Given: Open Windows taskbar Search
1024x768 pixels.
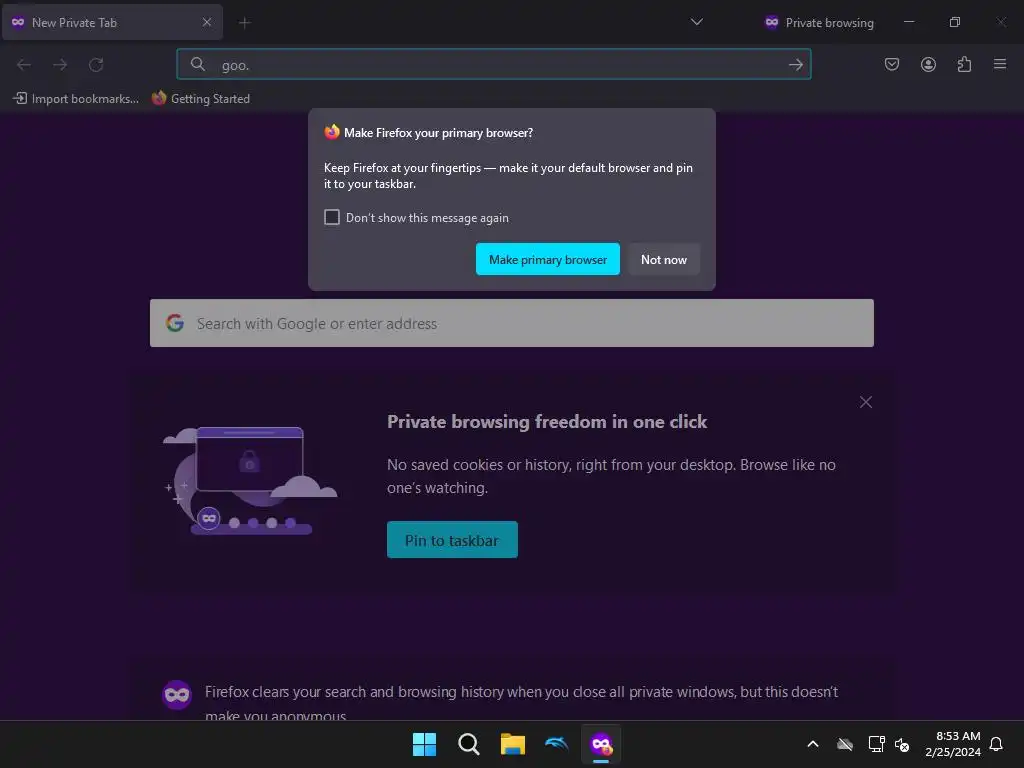Looking at the screenshot, I should pyautogui.click(x=468, y=744).
